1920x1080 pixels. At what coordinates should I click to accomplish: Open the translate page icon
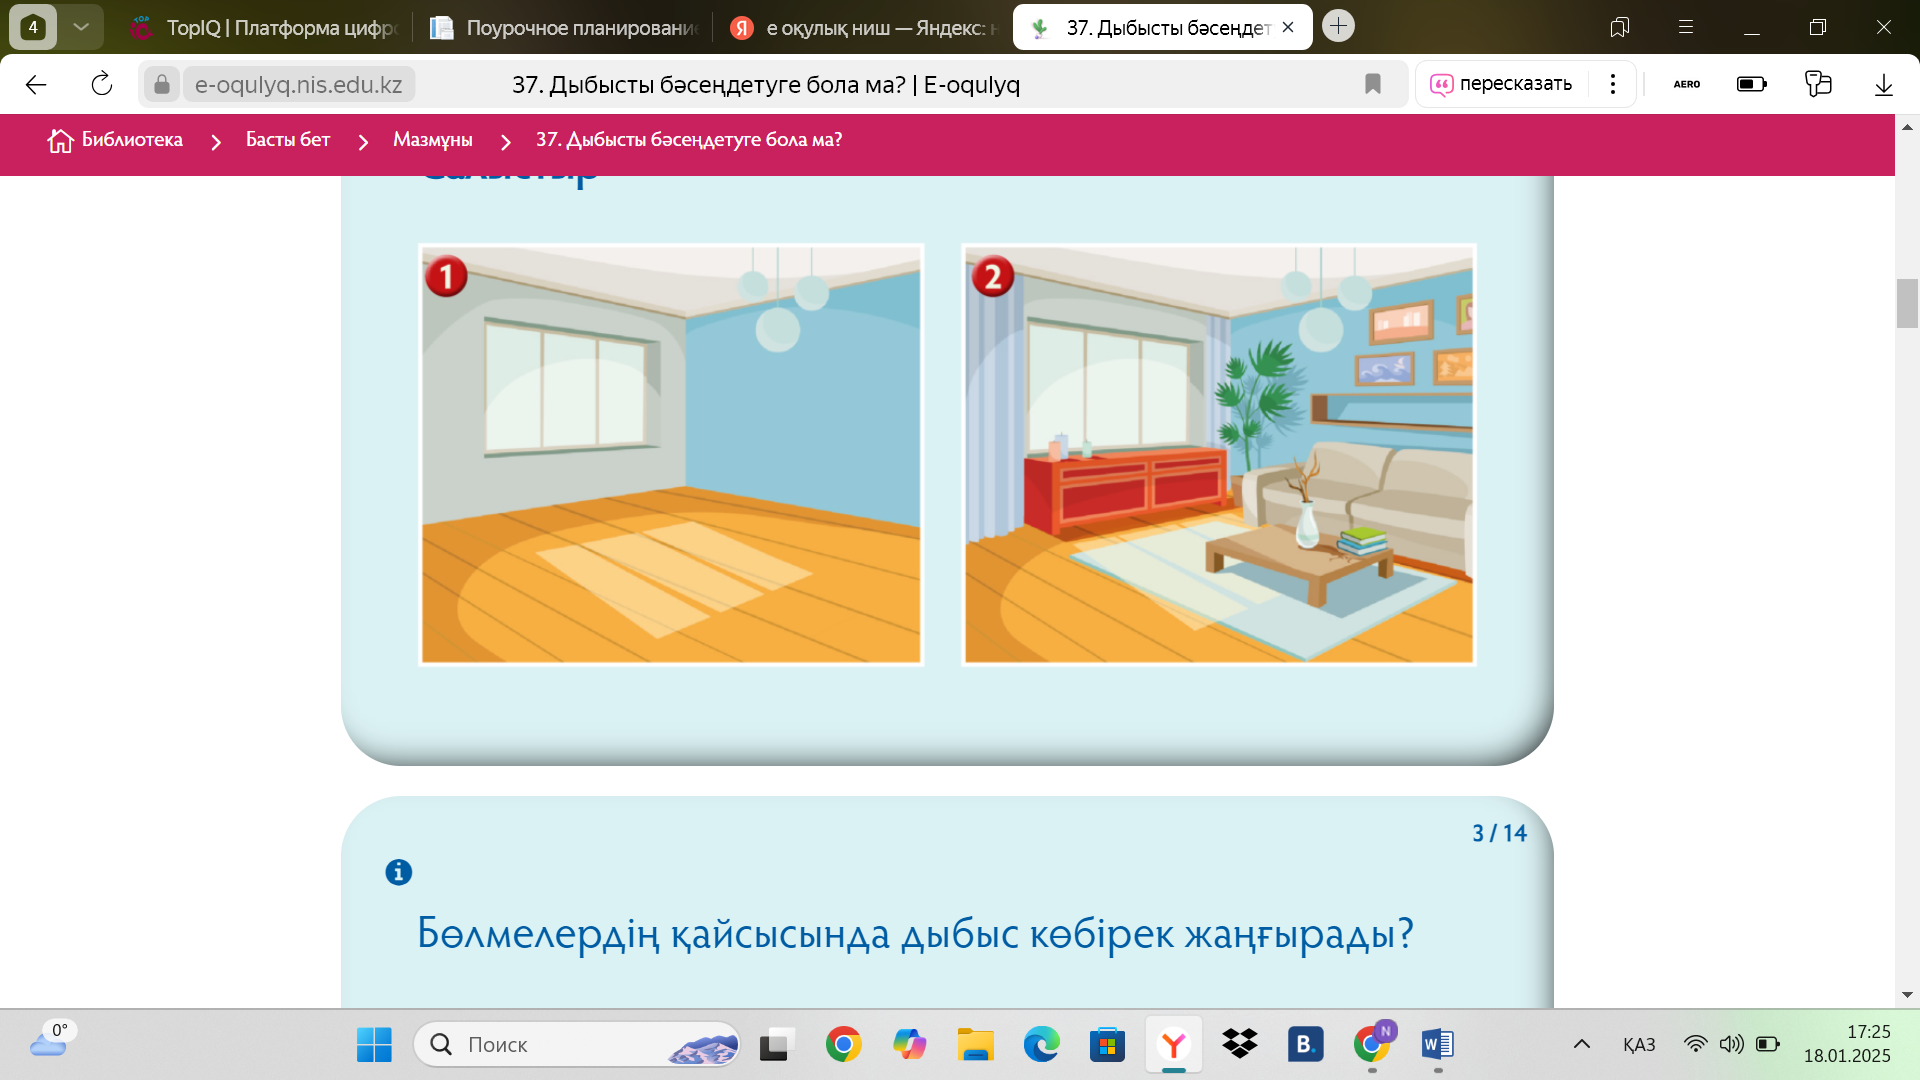pos(1817,84)
